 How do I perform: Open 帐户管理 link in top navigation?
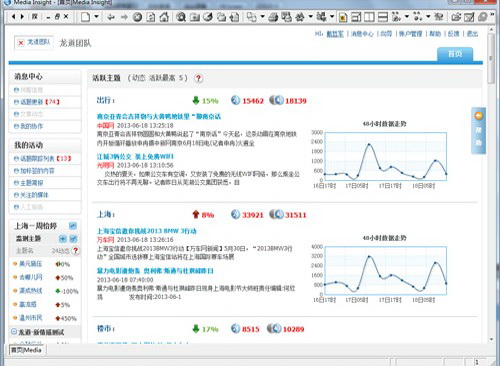point(410,34)
